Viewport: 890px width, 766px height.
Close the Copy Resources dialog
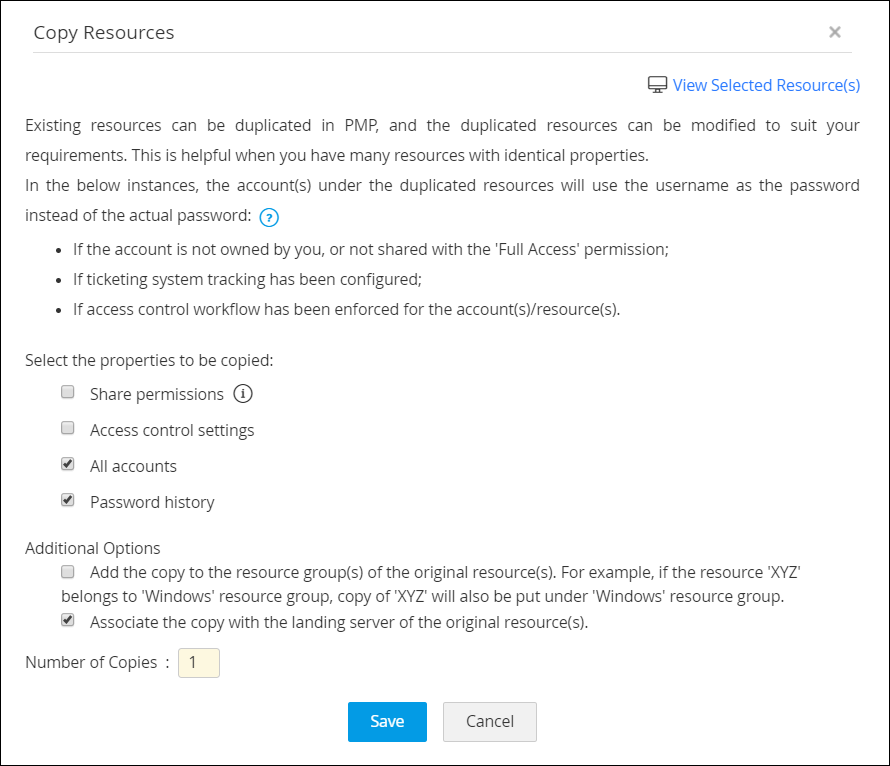pos(835,32)
